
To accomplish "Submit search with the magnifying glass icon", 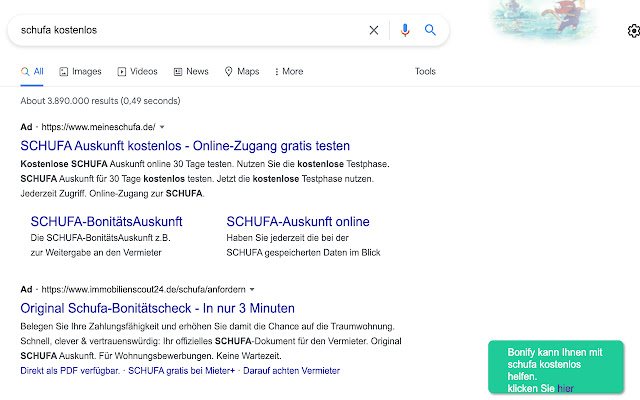I will pos(430,30).
